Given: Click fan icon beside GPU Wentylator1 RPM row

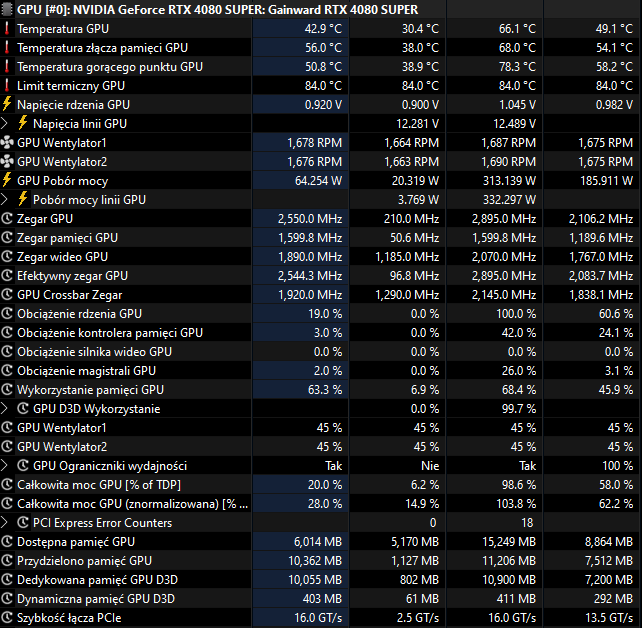Looking at the screenshot, I should (7, 142).
